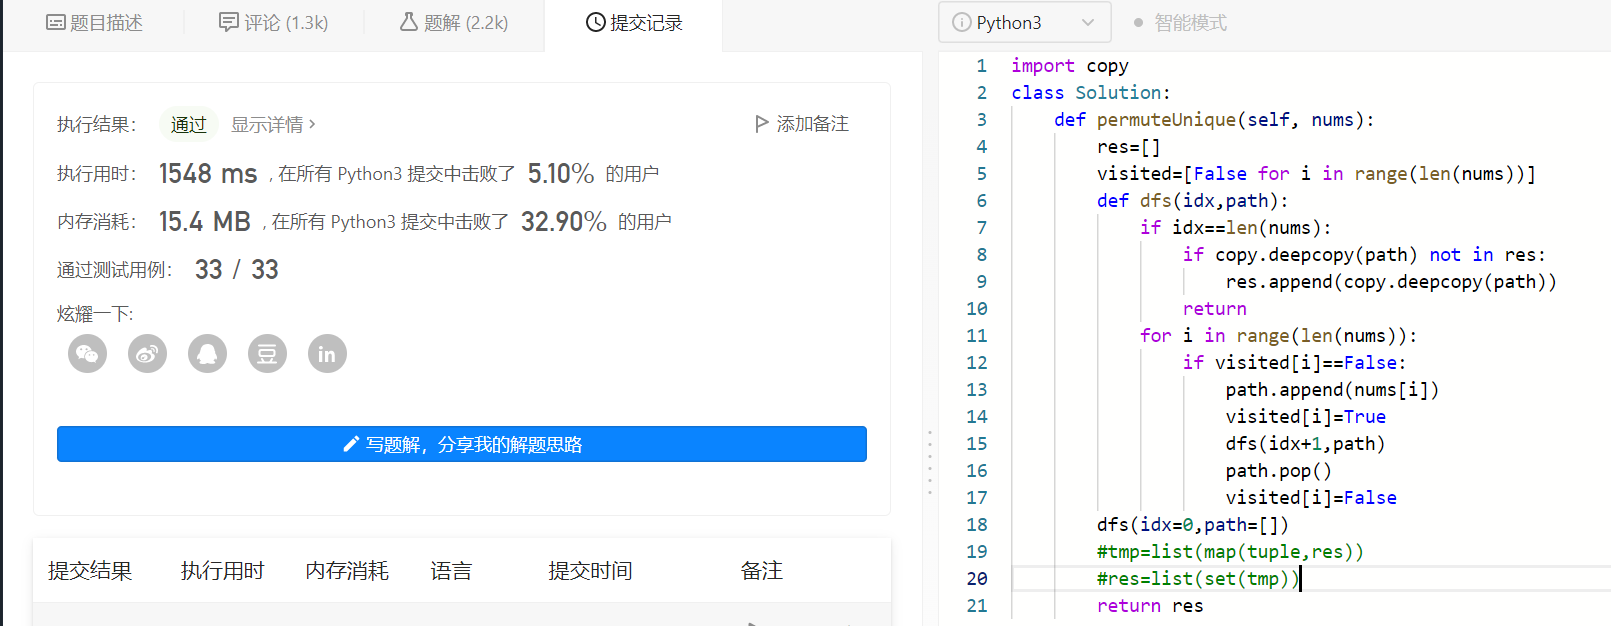Screen dimensions: 1611x626
Task: Click the 提交时间 column header
Action: [590, 571]
